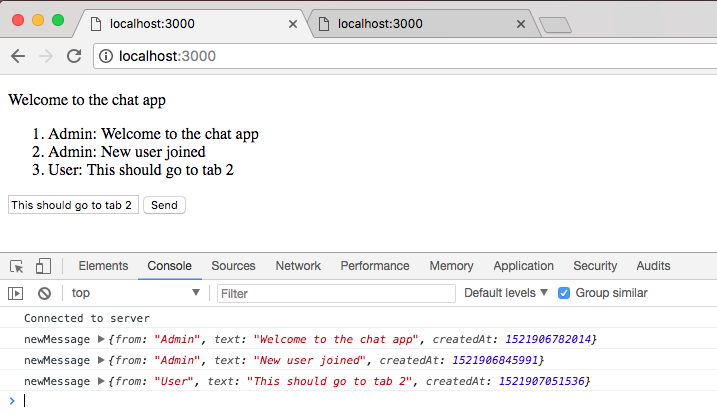This screenshot has width=717, height=420.
Task: Clear the console with the ban icon
Action: [x=44, y=293]
